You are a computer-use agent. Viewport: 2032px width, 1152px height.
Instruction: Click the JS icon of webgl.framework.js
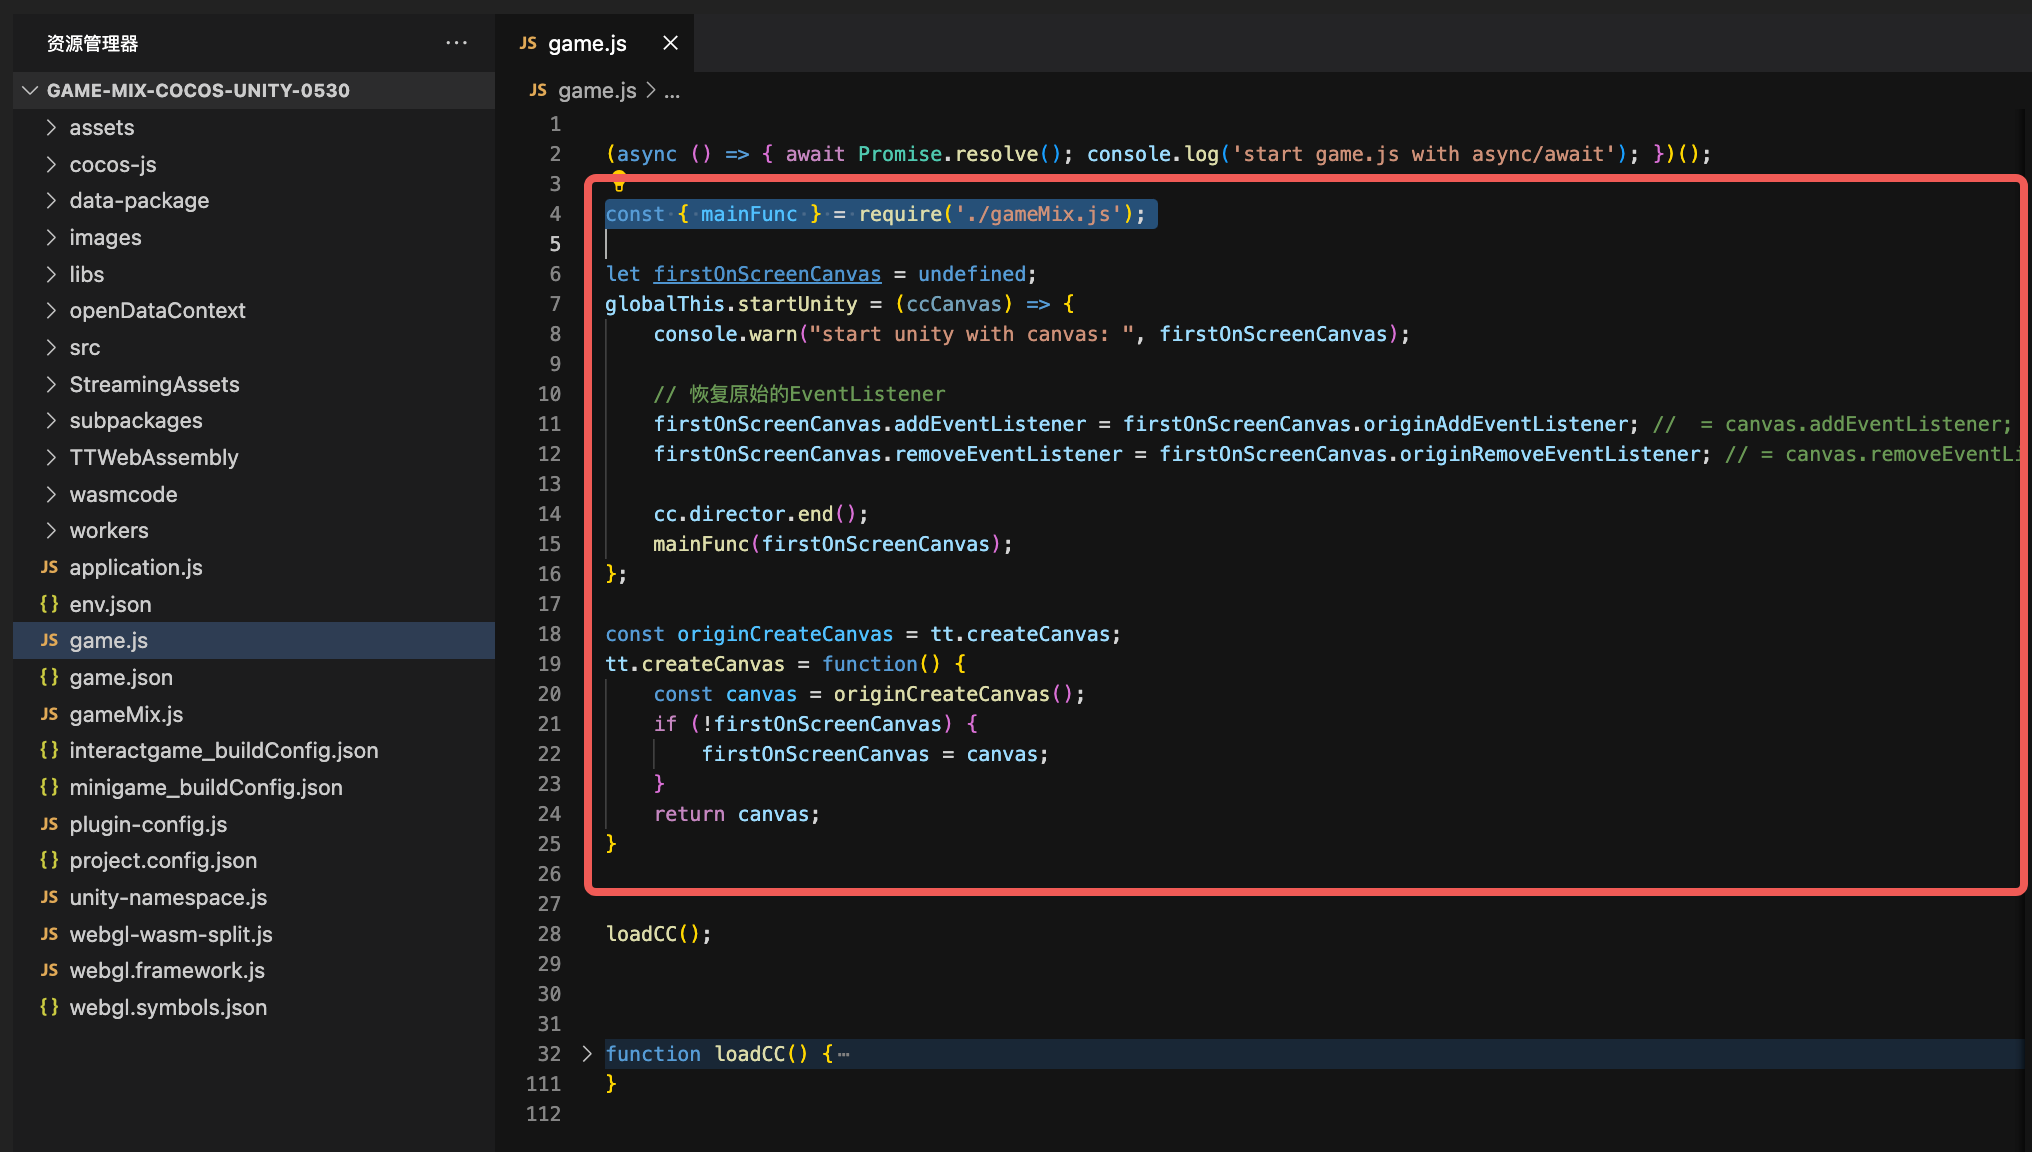(49, 970)
